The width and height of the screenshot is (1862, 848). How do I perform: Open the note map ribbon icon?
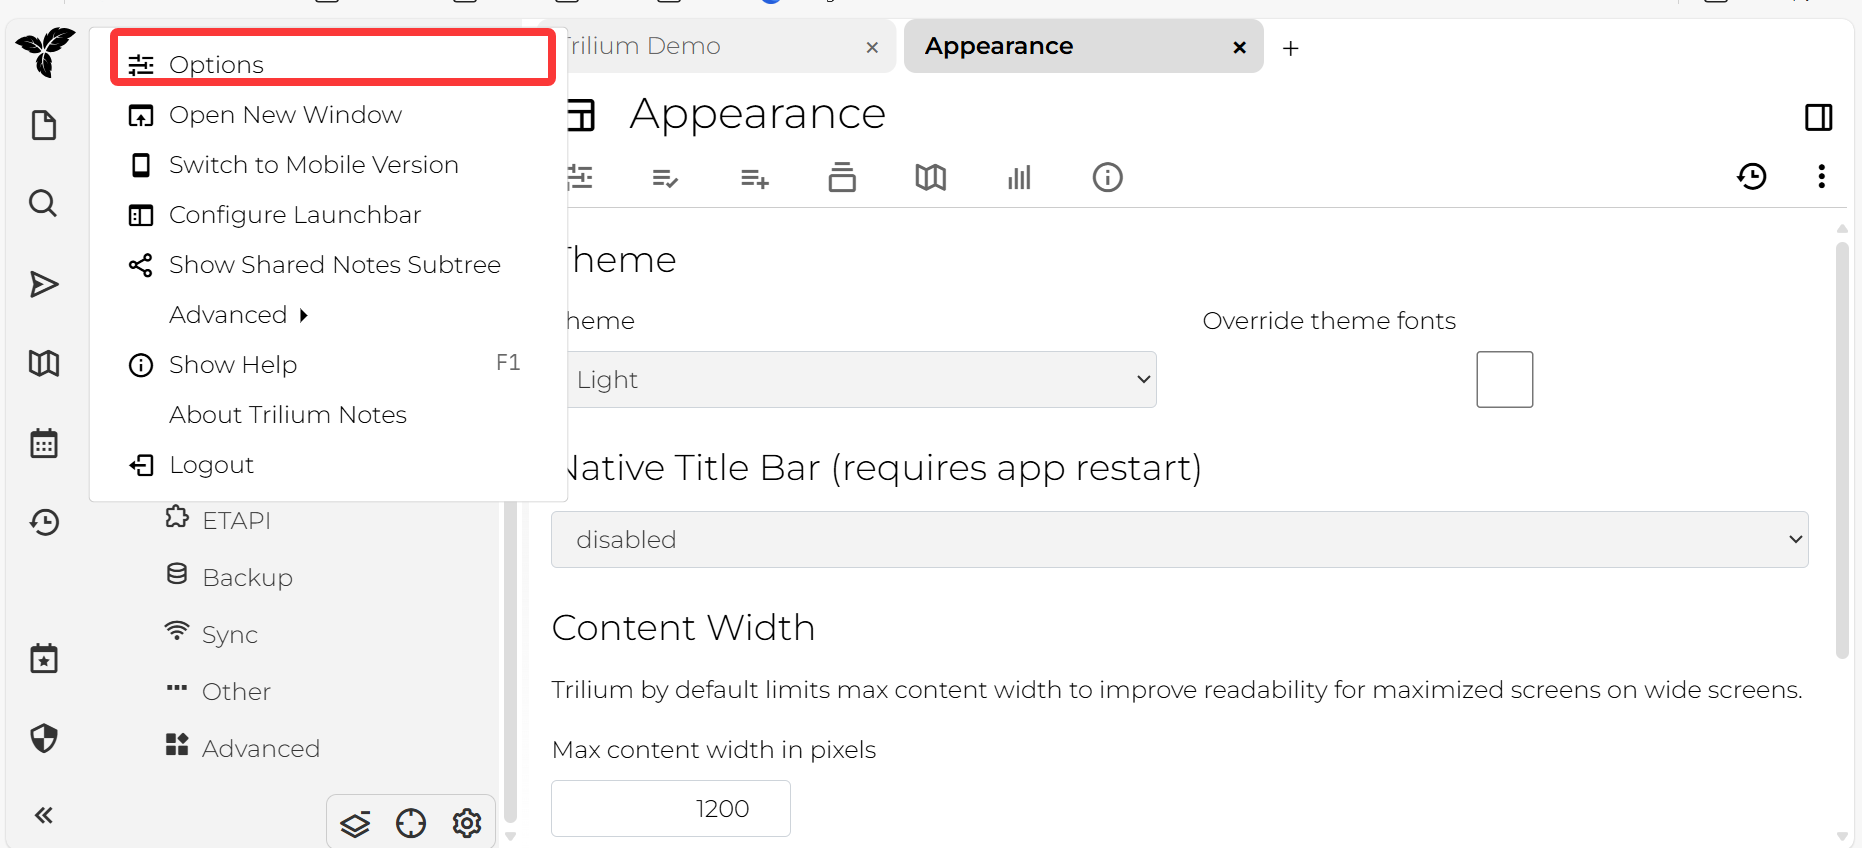click(x=930, y=177)
